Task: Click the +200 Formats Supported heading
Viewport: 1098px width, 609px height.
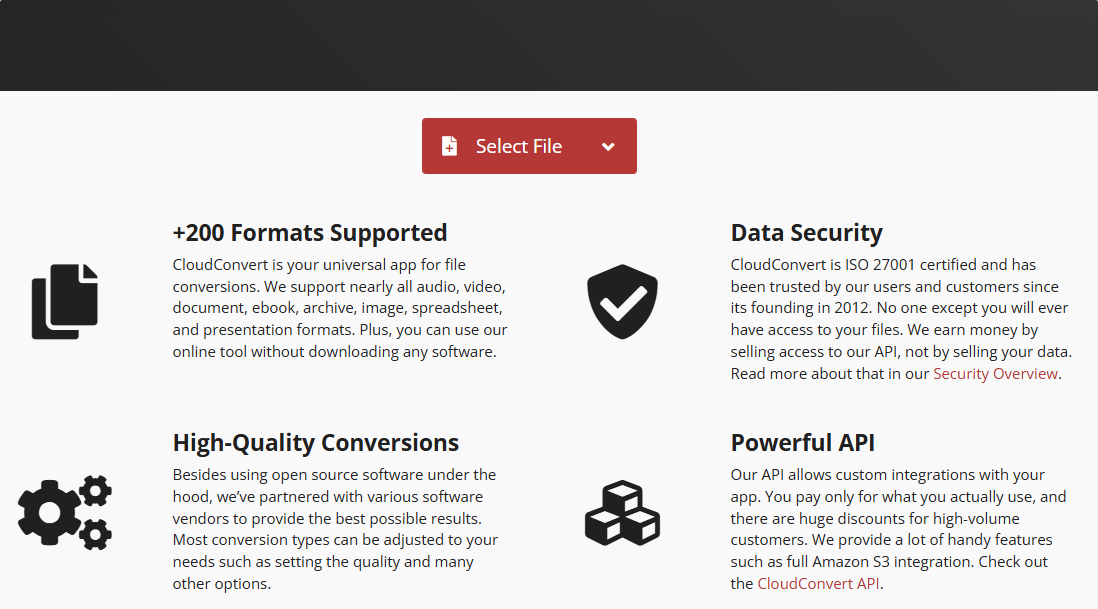Action: [310, 233]
